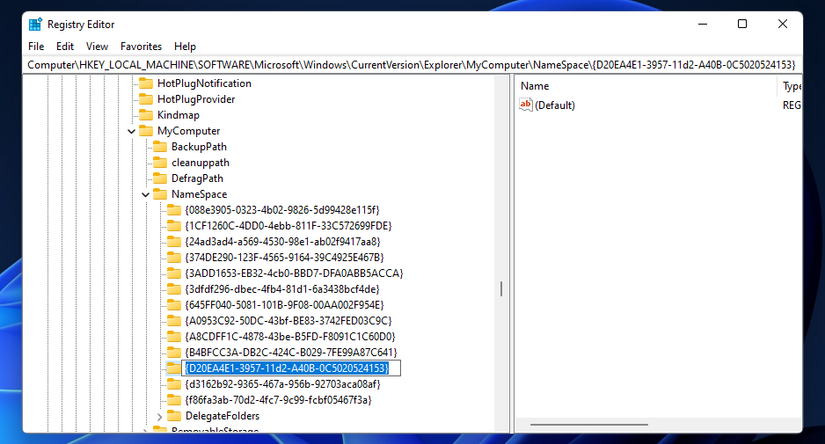Click the Type column header
The height and width of the screenshot is (444, 825).
[x=790, y=86]
